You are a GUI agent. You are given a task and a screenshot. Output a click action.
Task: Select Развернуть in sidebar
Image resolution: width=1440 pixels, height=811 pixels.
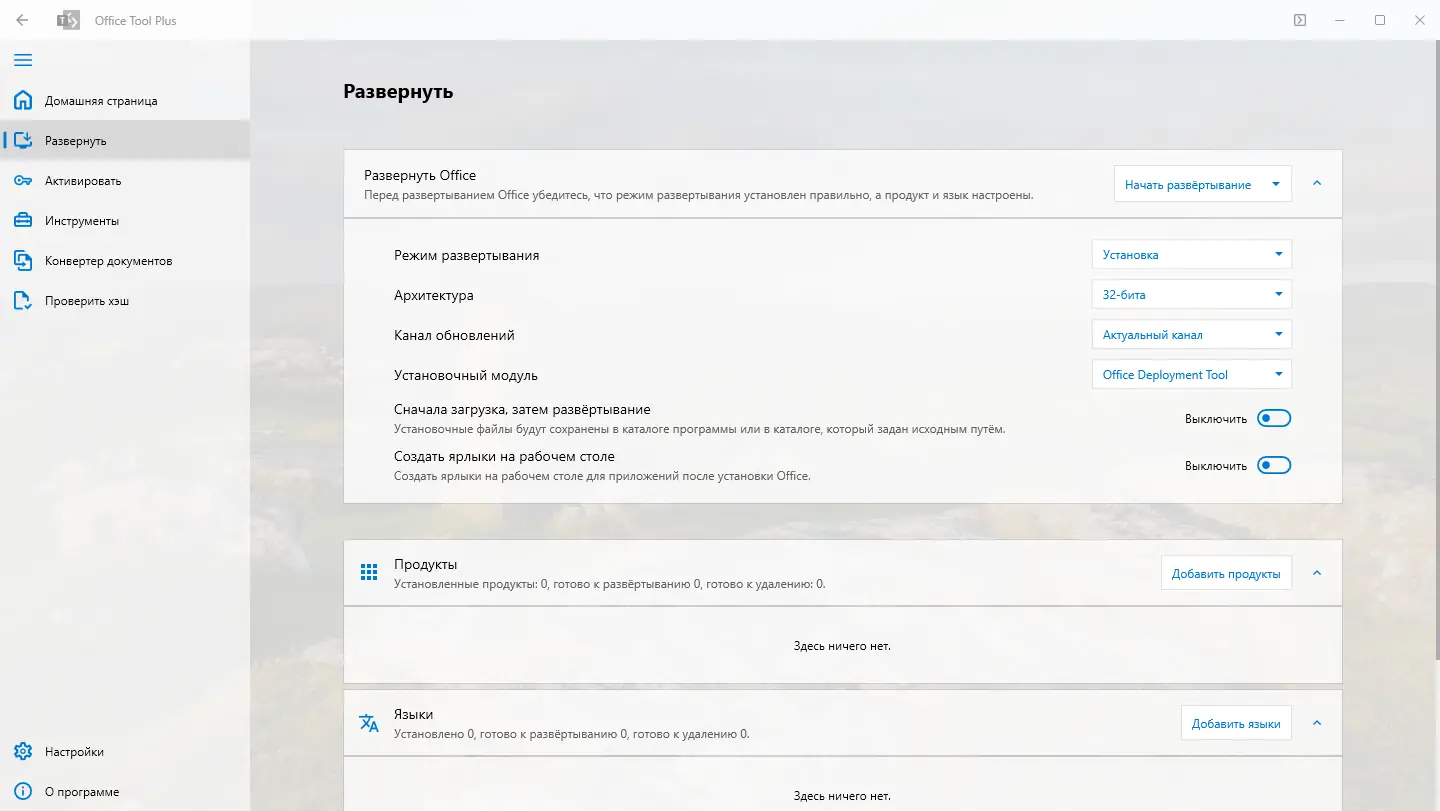[x=76, y=141]
